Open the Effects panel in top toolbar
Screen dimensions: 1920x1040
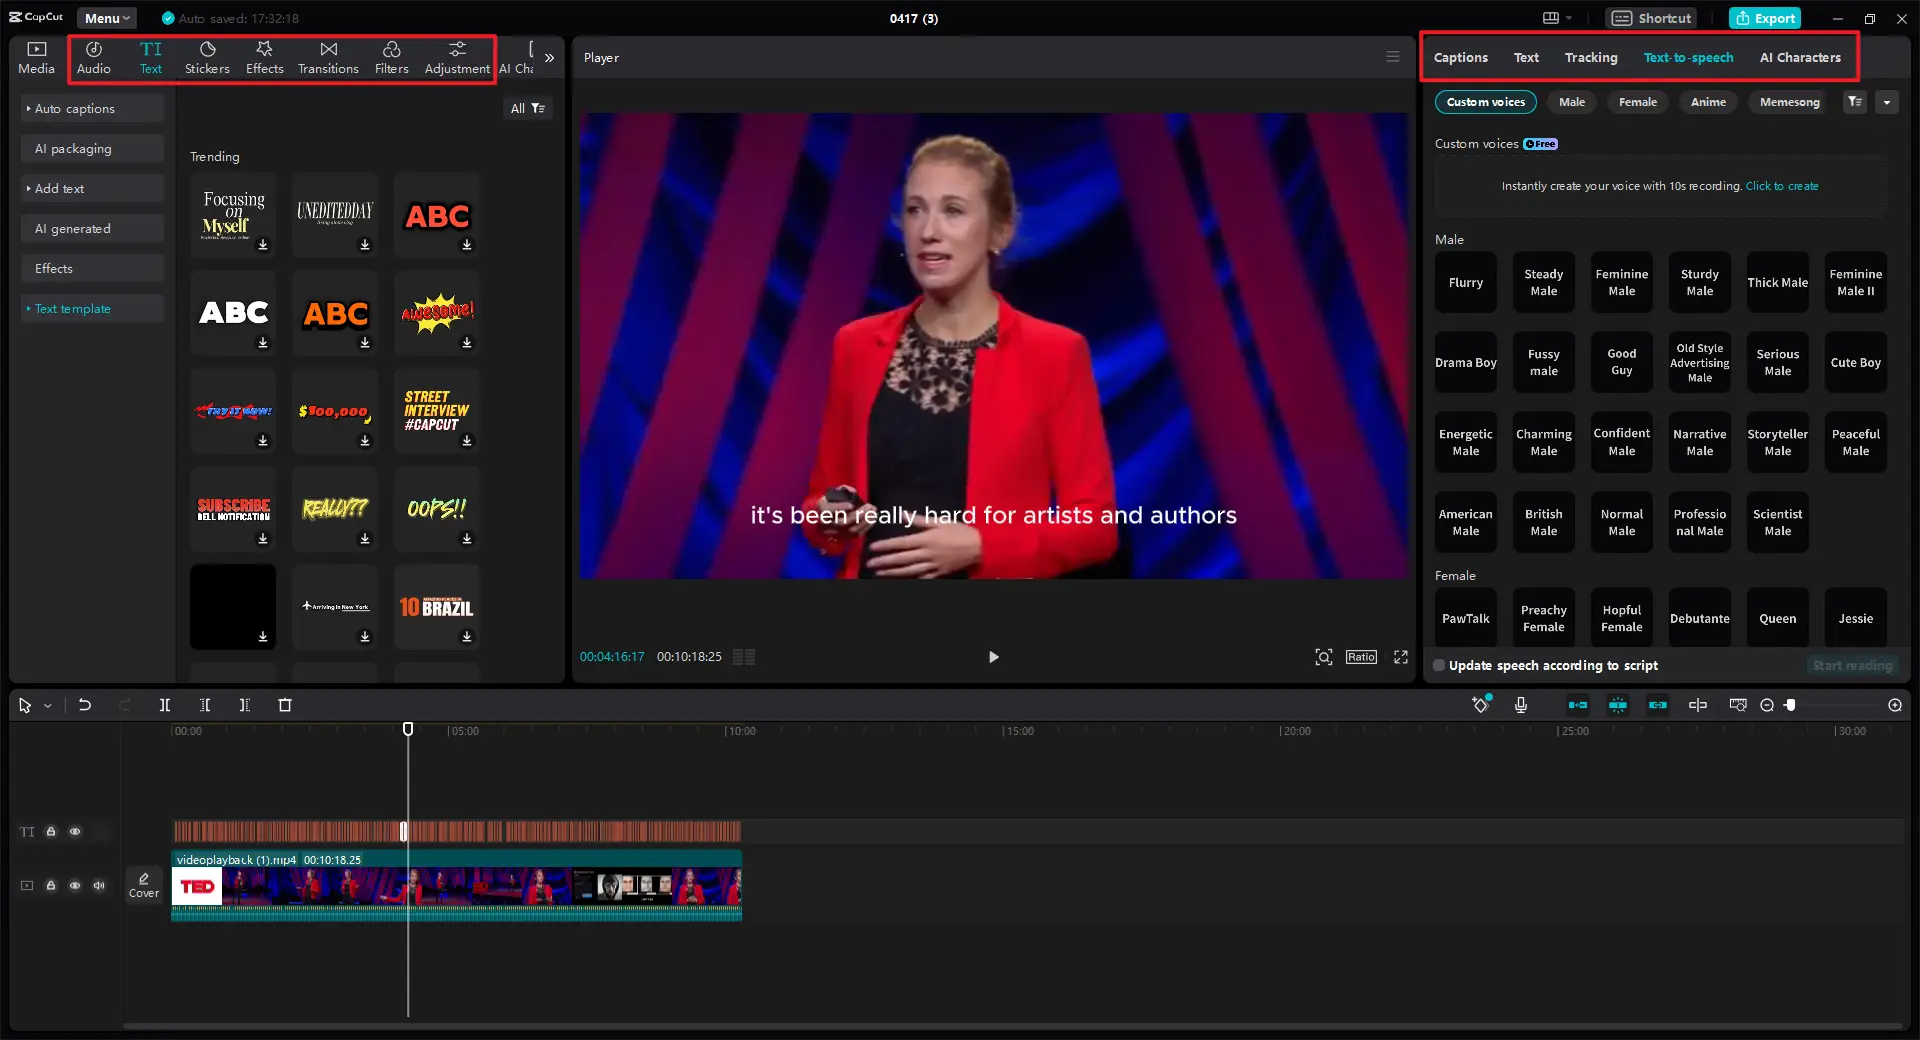[265, 58]
